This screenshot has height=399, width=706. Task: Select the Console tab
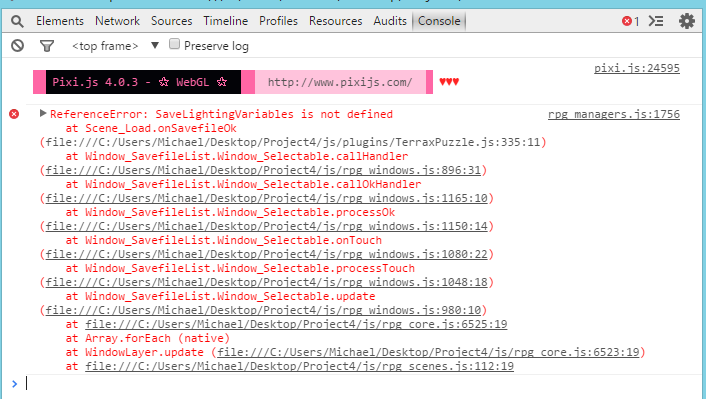439,21
